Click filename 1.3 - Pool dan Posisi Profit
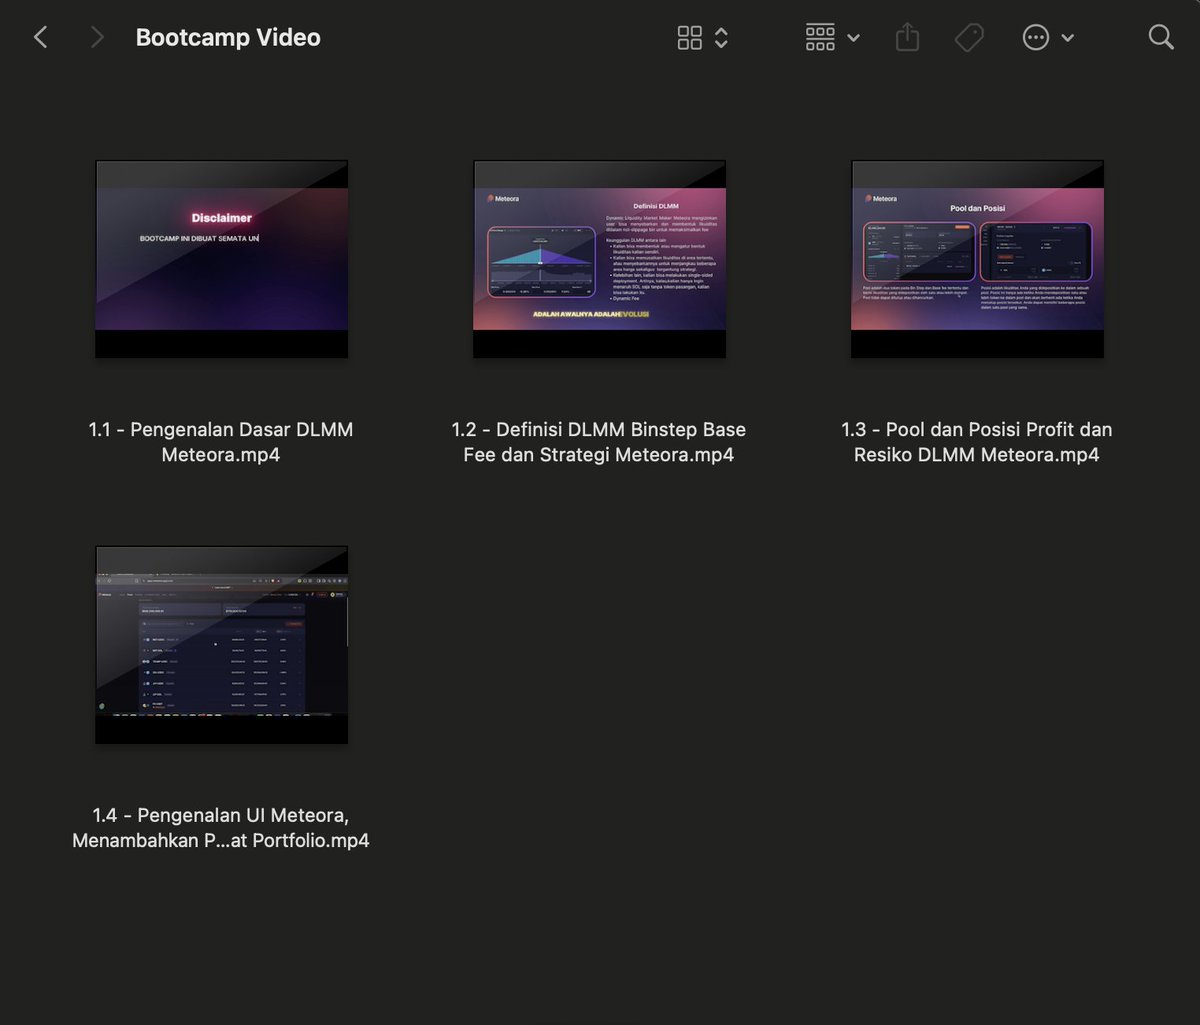This screenshot has height=1025, width=1200. 977,442
